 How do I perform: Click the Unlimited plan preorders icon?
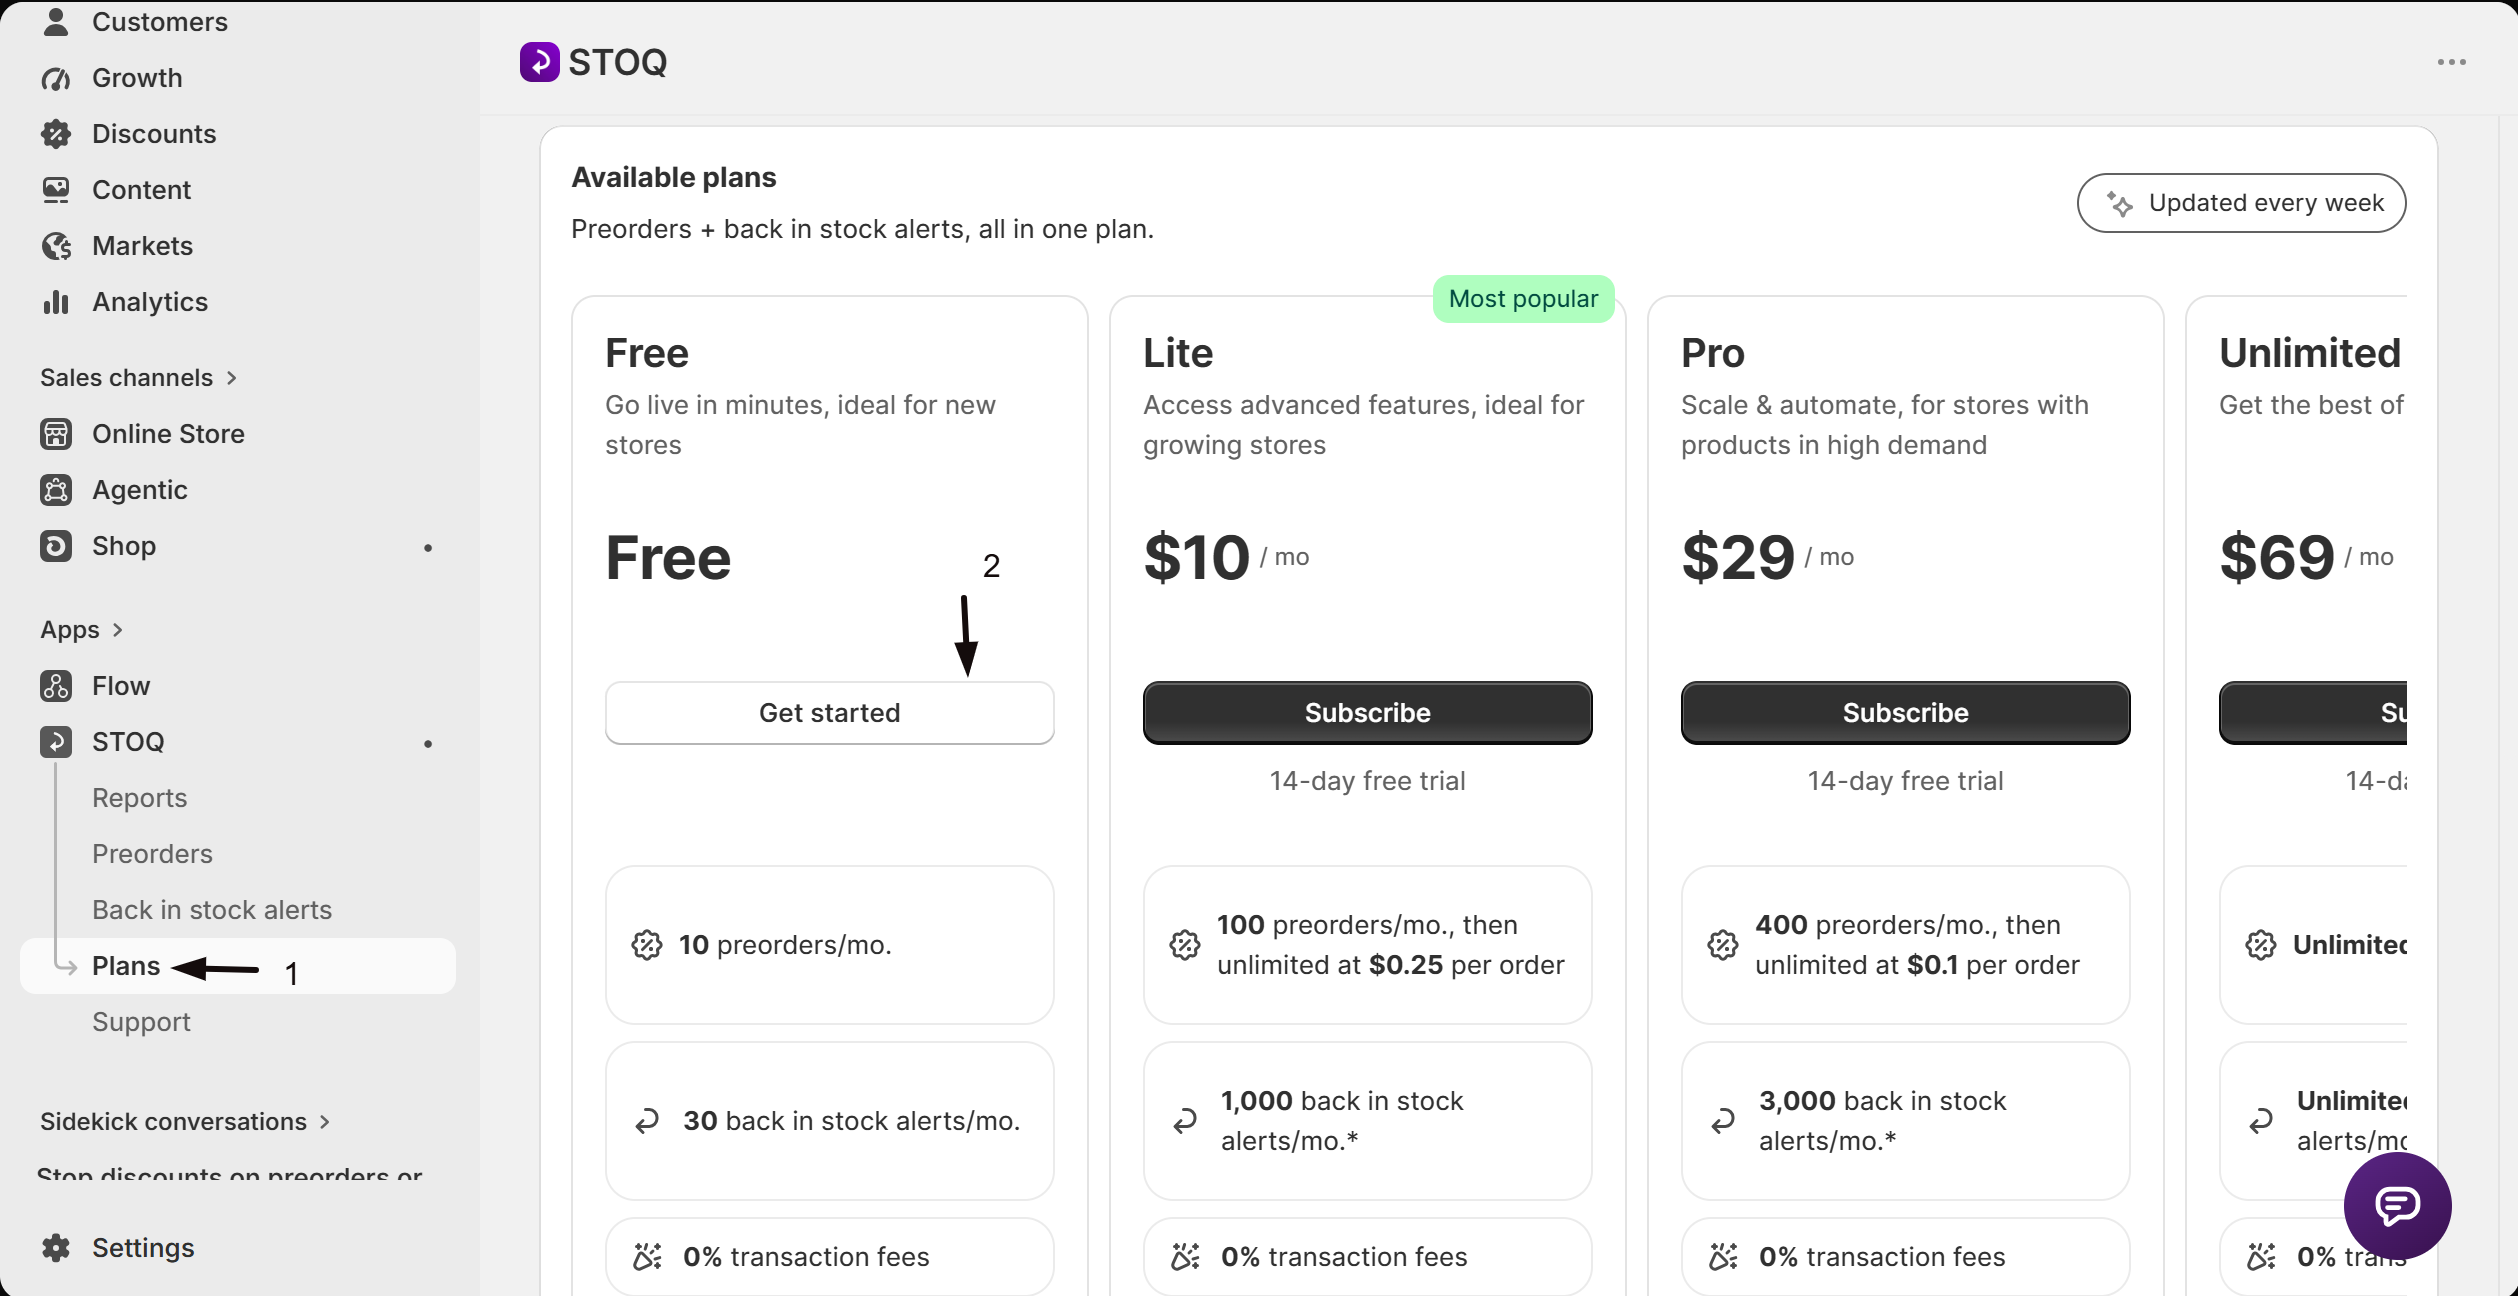coord(2261,945)
